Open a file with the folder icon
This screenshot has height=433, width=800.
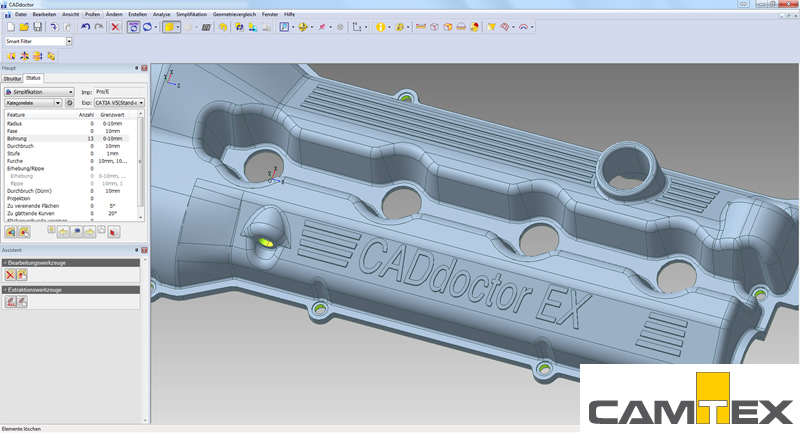click(x=22, y=27)
